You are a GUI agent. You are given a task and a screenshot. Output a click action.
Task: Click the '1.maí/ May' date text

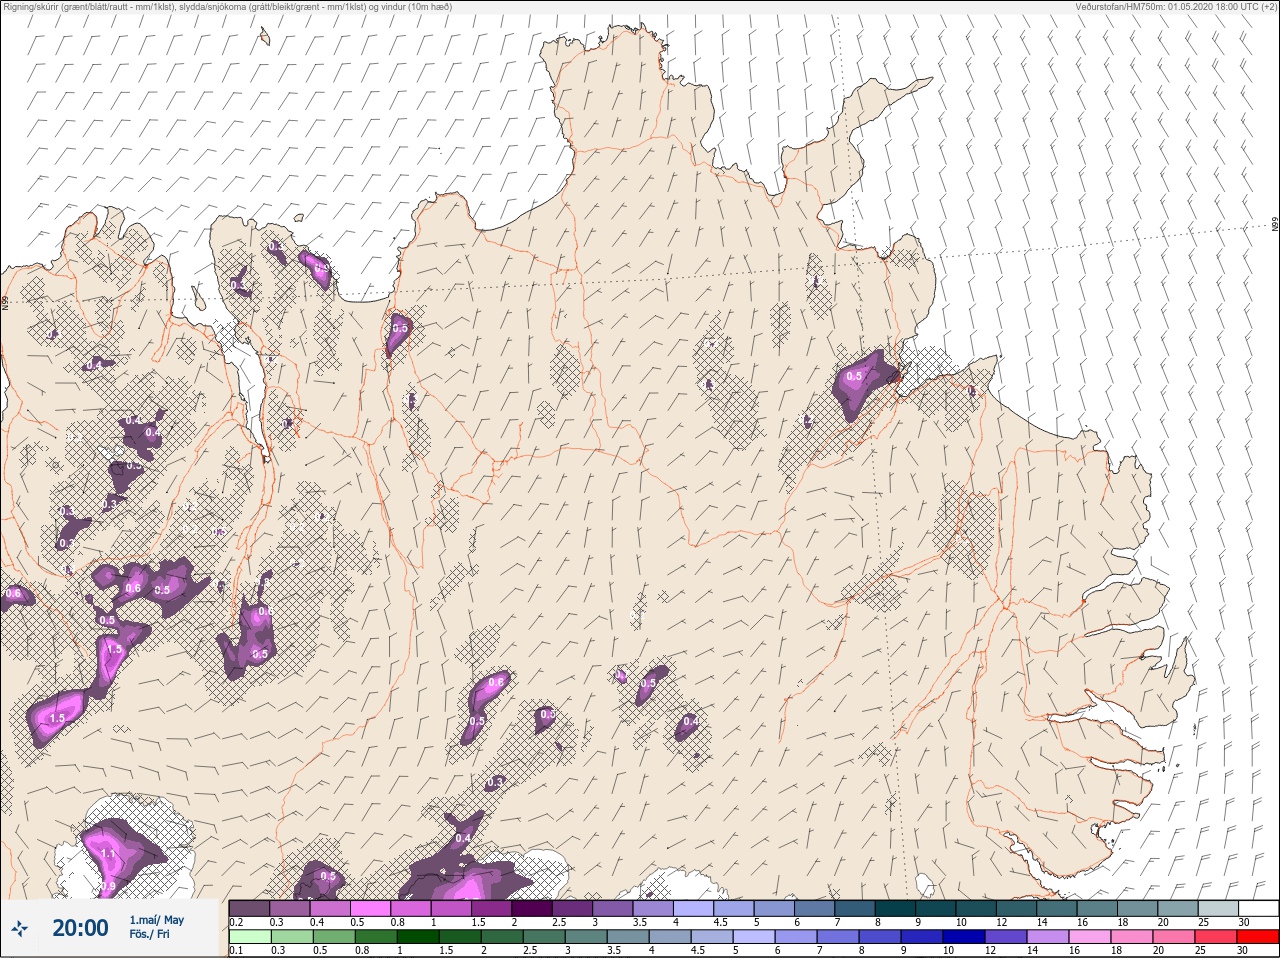157,920
